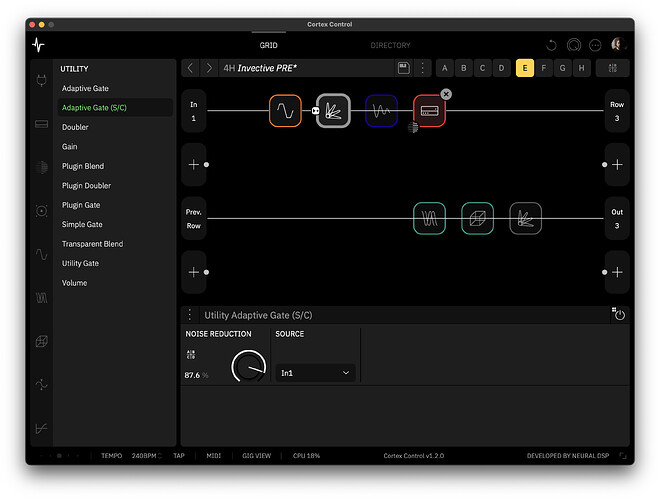Select the orange sine wave block on row 1
Viewport: 661px width, 500px height.
click(x=285, y=111)
